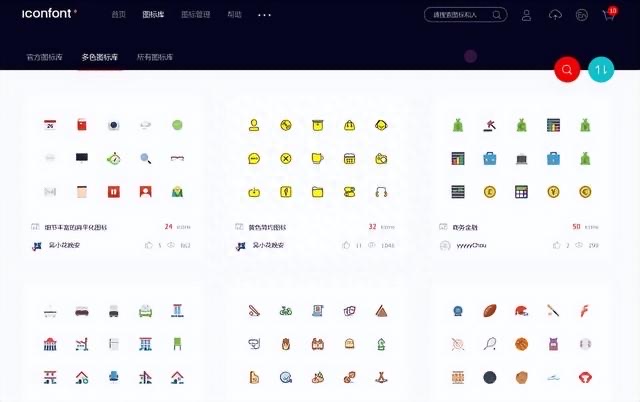Click the cloud upload icon
The height and width of the screenshot is (402, 640).
click(555, 15)
